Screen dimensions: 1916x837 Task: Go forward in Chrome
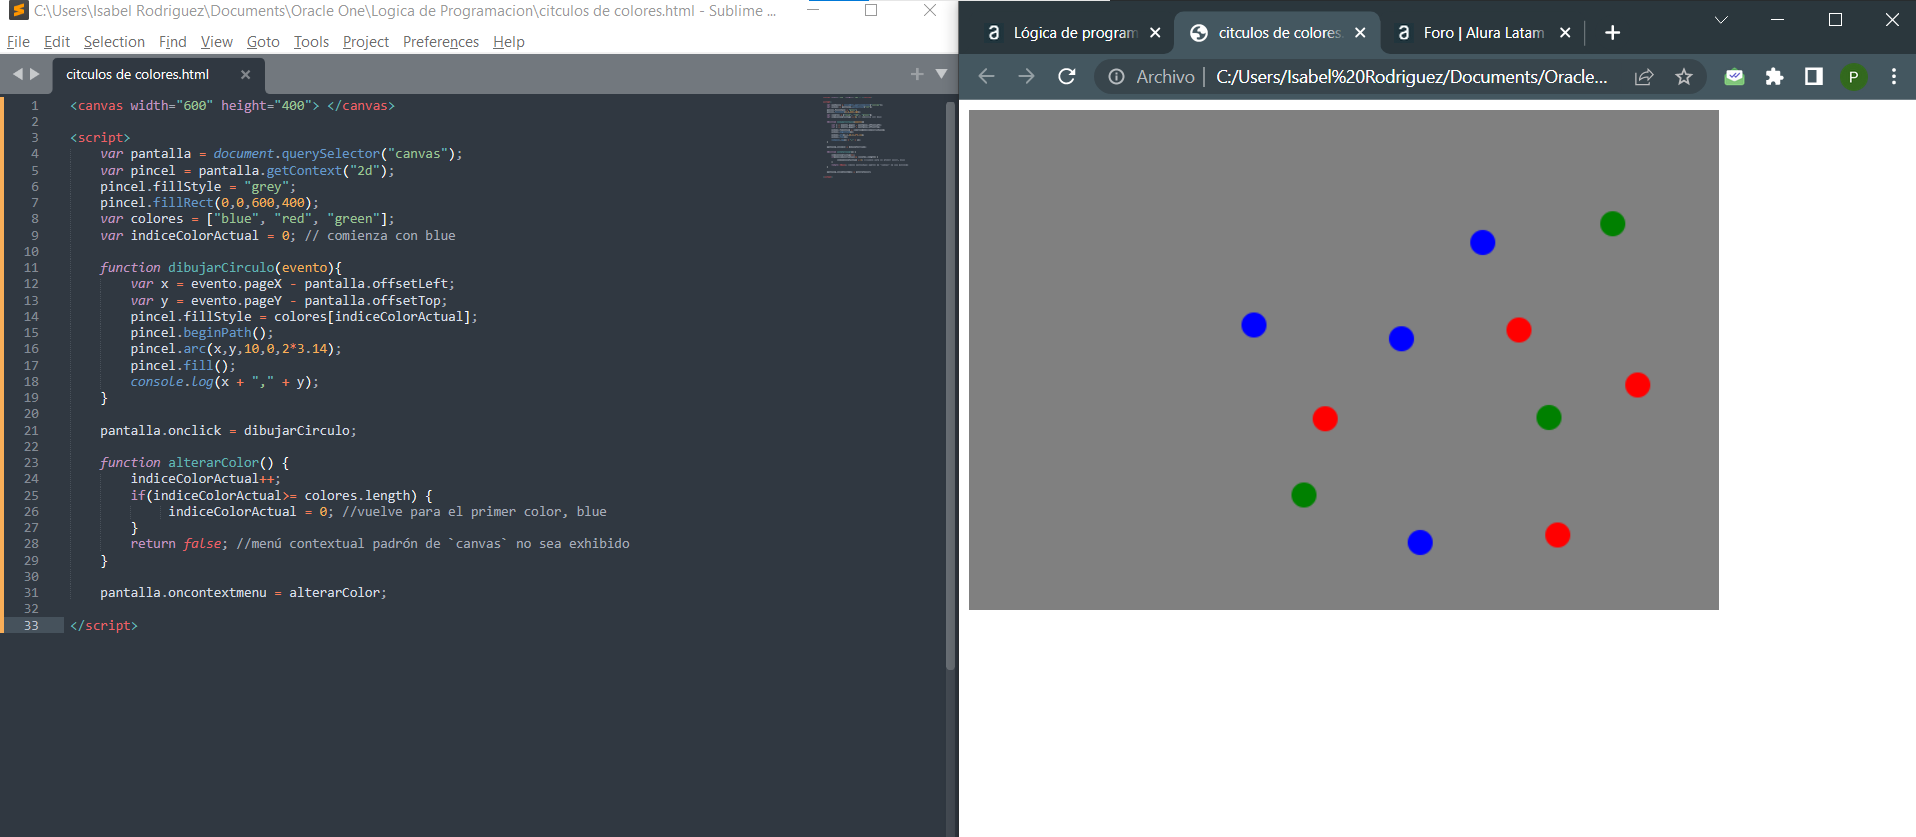tap(1026, 77)
